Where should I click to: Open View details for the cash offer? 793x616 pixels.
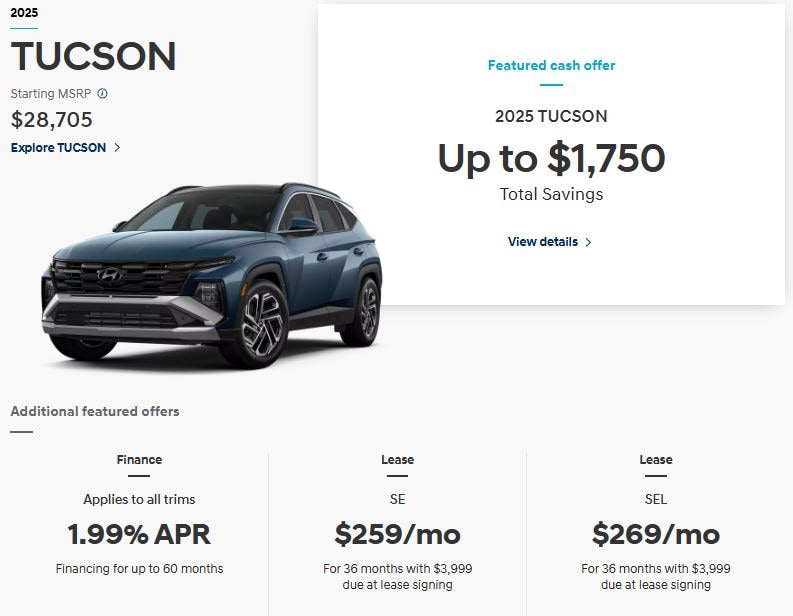[543, 242]
